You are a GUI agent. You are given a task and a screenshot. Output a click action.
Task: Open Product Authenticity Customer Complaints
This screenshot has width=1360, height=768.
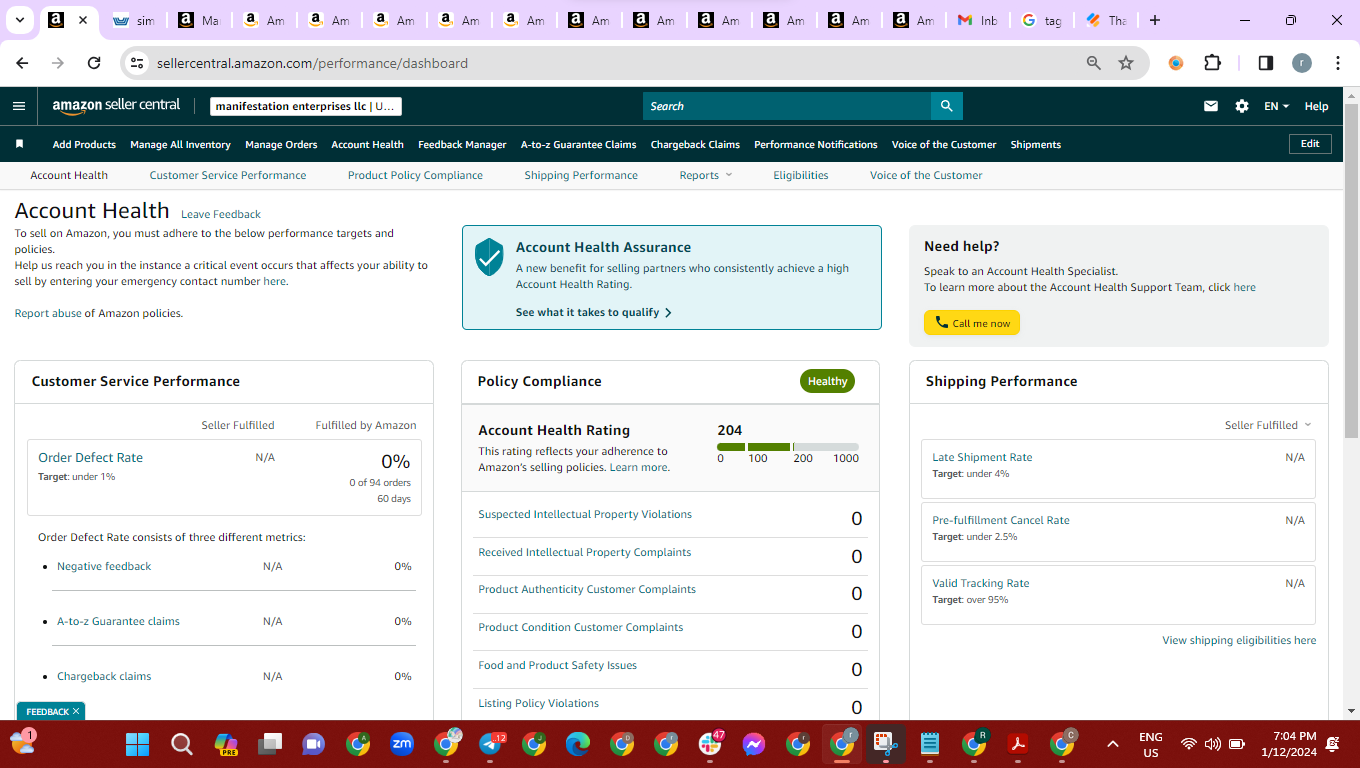pos(587,589)
